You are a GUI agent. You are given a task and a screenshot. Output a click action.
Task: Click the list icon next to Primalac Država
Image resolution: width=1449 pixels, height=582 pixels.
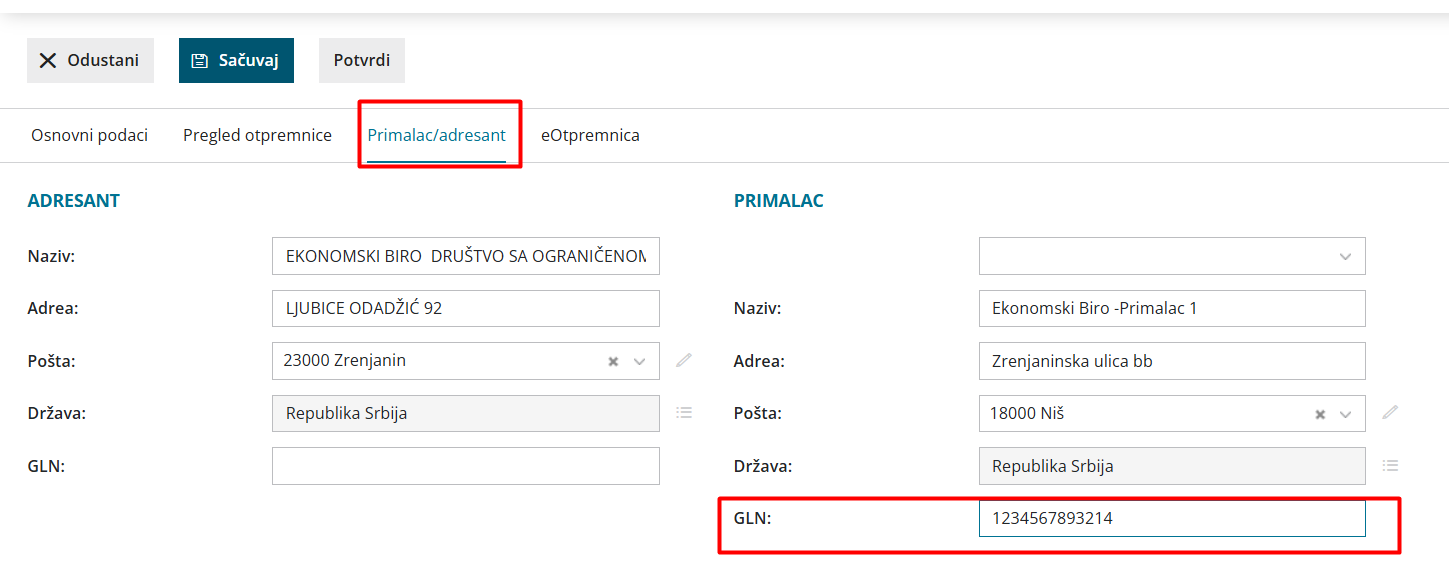[1390, 465]
